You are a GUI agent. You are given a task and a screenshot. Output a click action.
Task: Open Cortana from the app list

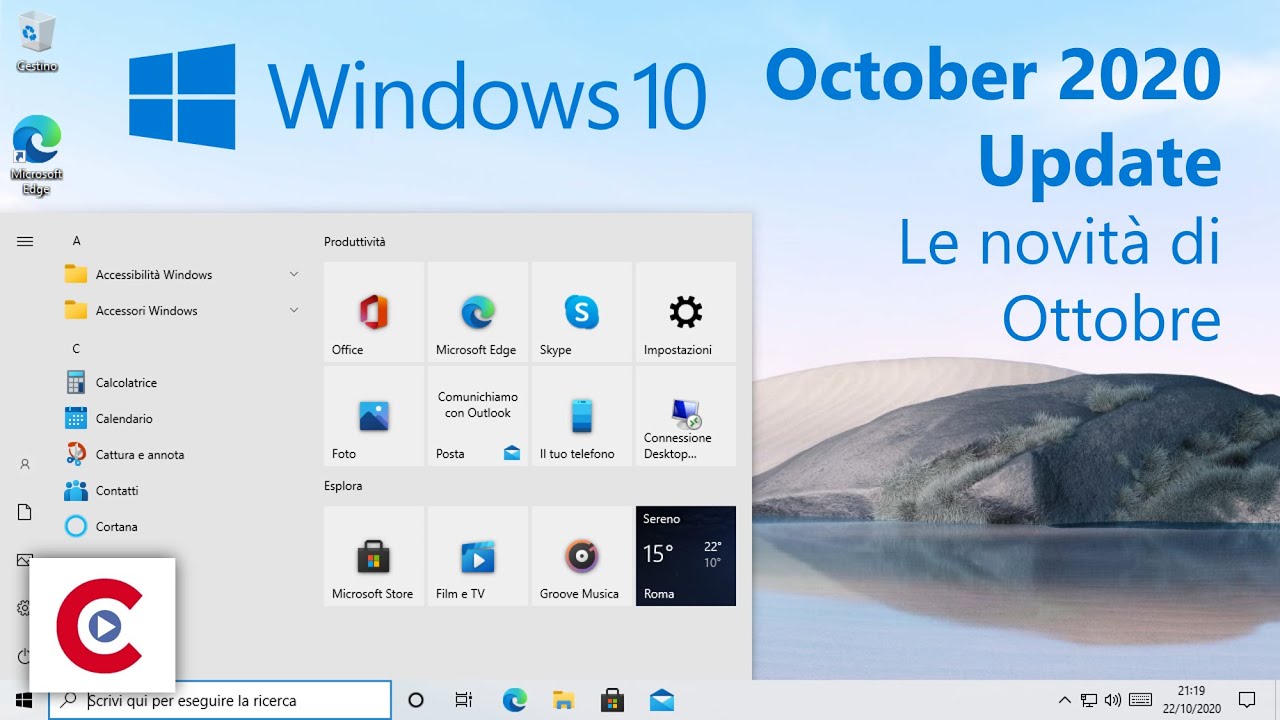182,527
